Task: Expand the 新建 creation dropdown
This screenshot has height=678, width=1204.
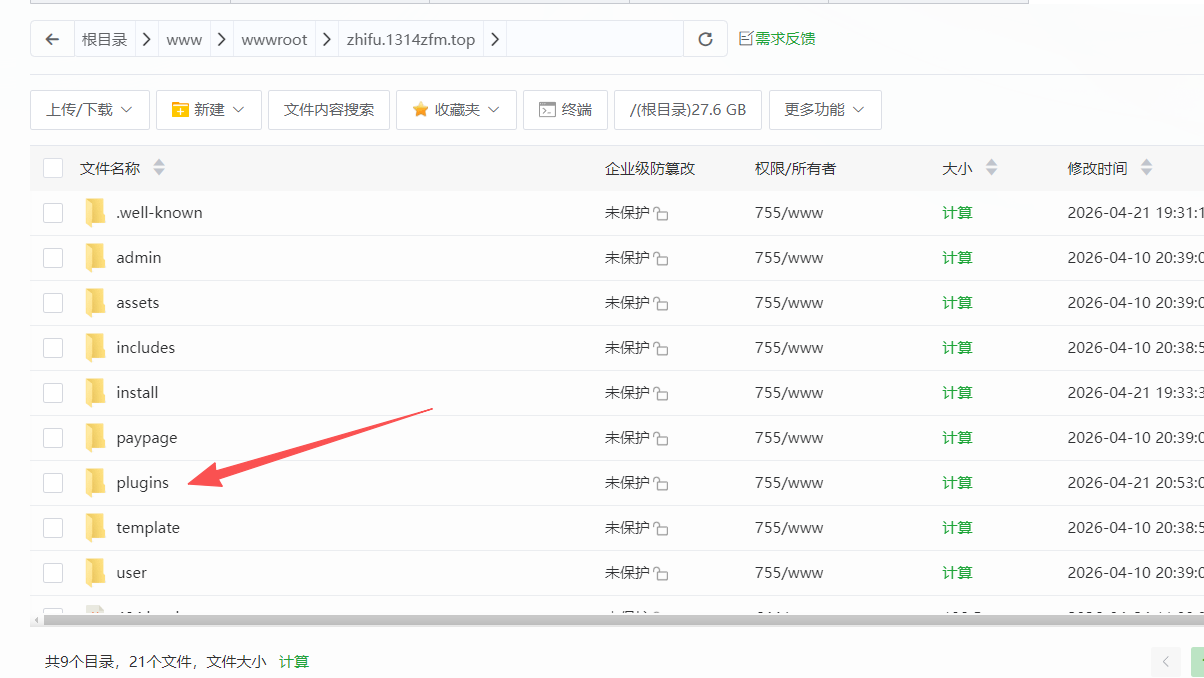Action: (208, 110)
